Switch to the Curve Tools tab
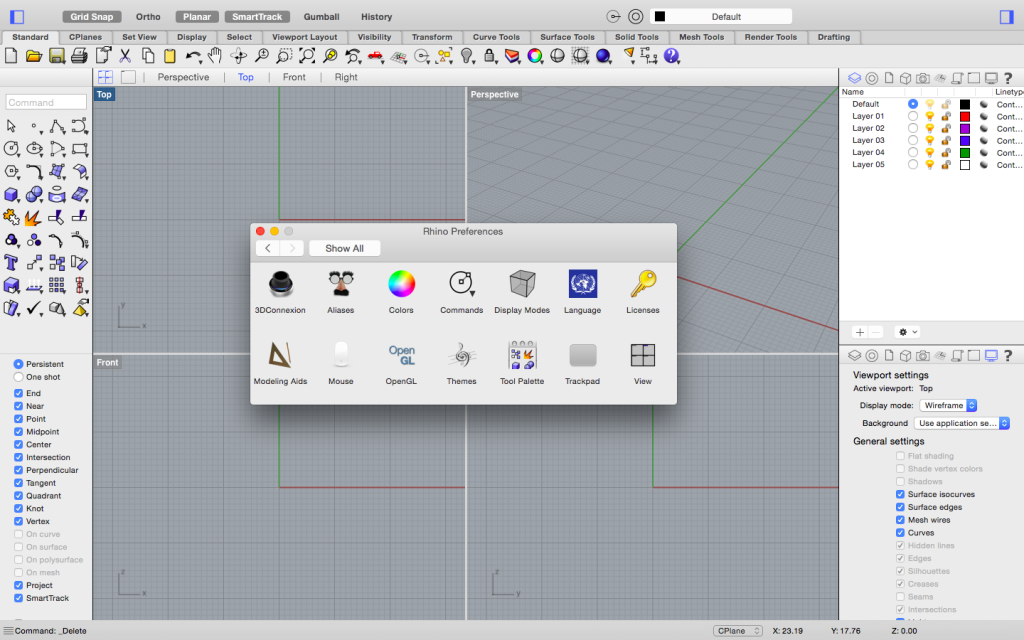Screen dimensions: 1024x640 (496, 37)
